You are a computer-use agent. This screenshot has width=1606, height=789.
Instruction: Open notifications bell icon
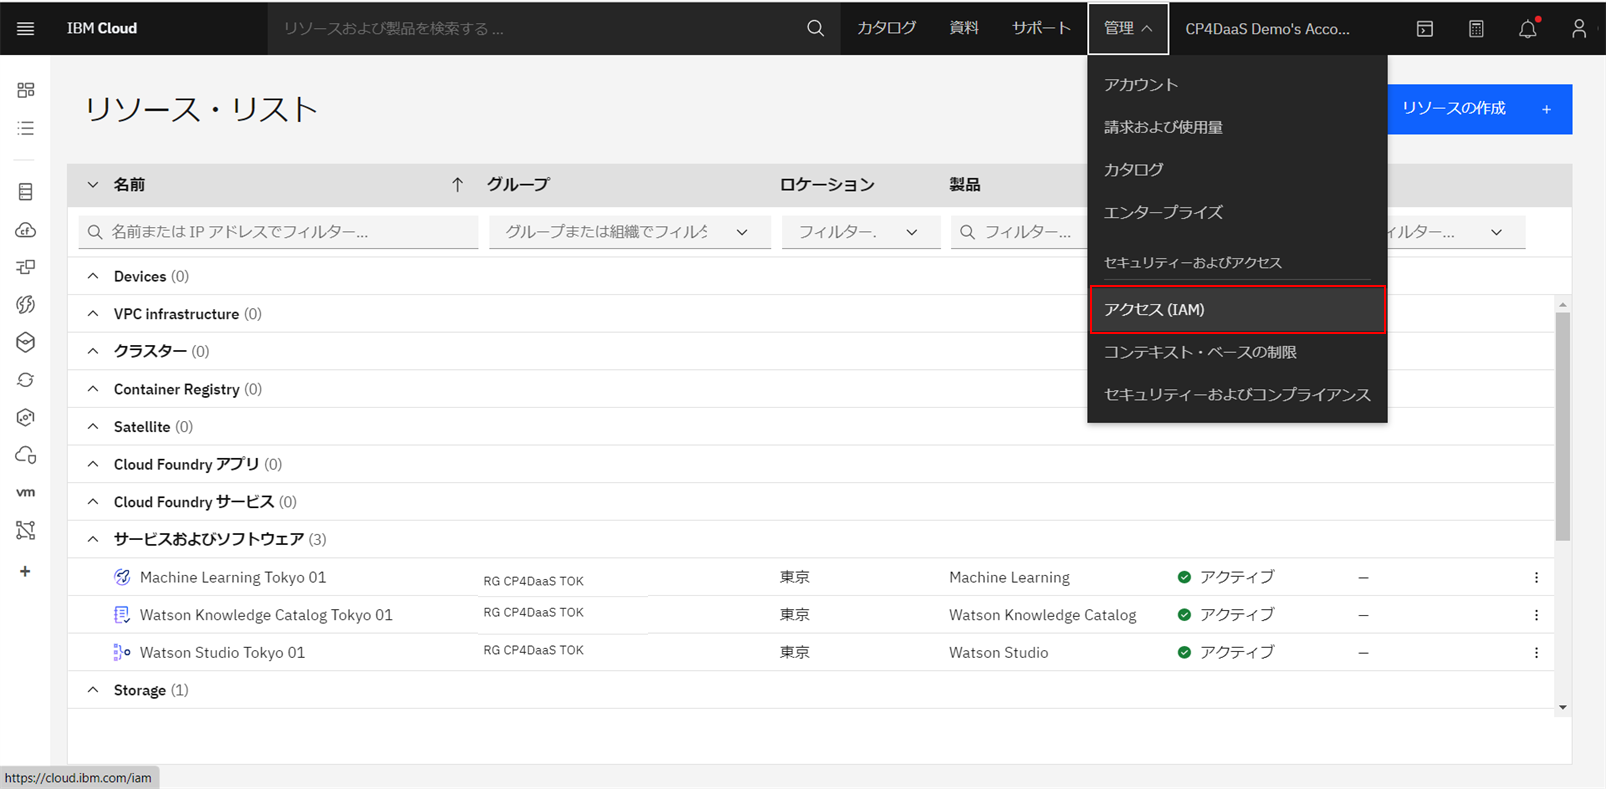pyautogui.click(x=1528, y=29)
